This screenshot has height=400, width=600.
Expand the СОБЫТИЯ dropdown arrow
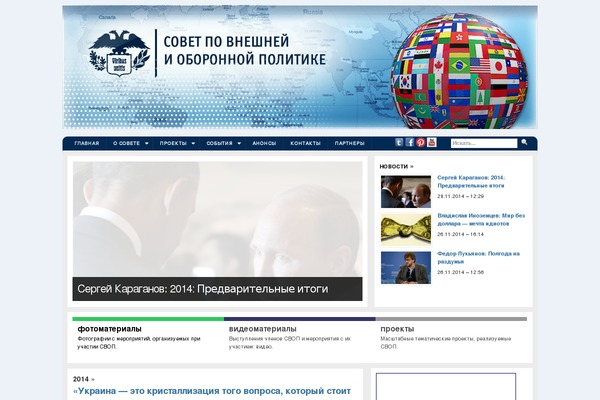239,144
